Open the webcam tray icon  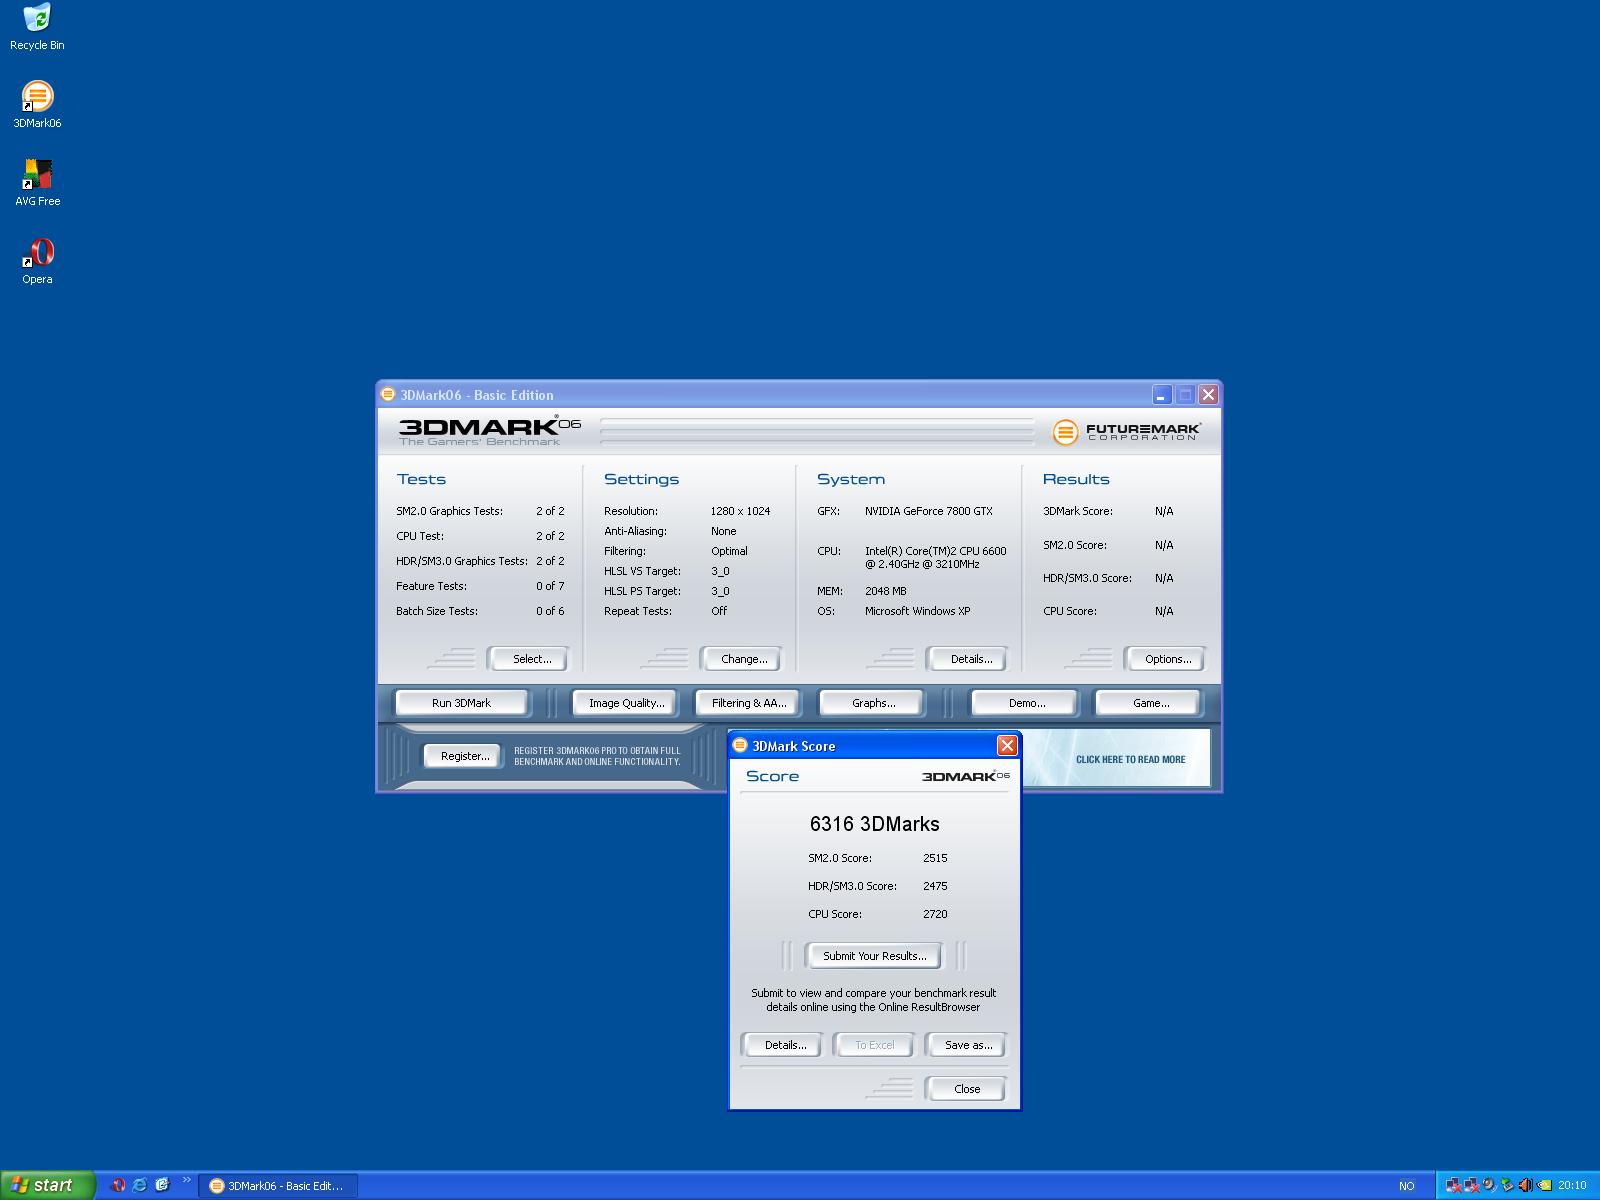pyautogui.click(x=1489, y=1185)
